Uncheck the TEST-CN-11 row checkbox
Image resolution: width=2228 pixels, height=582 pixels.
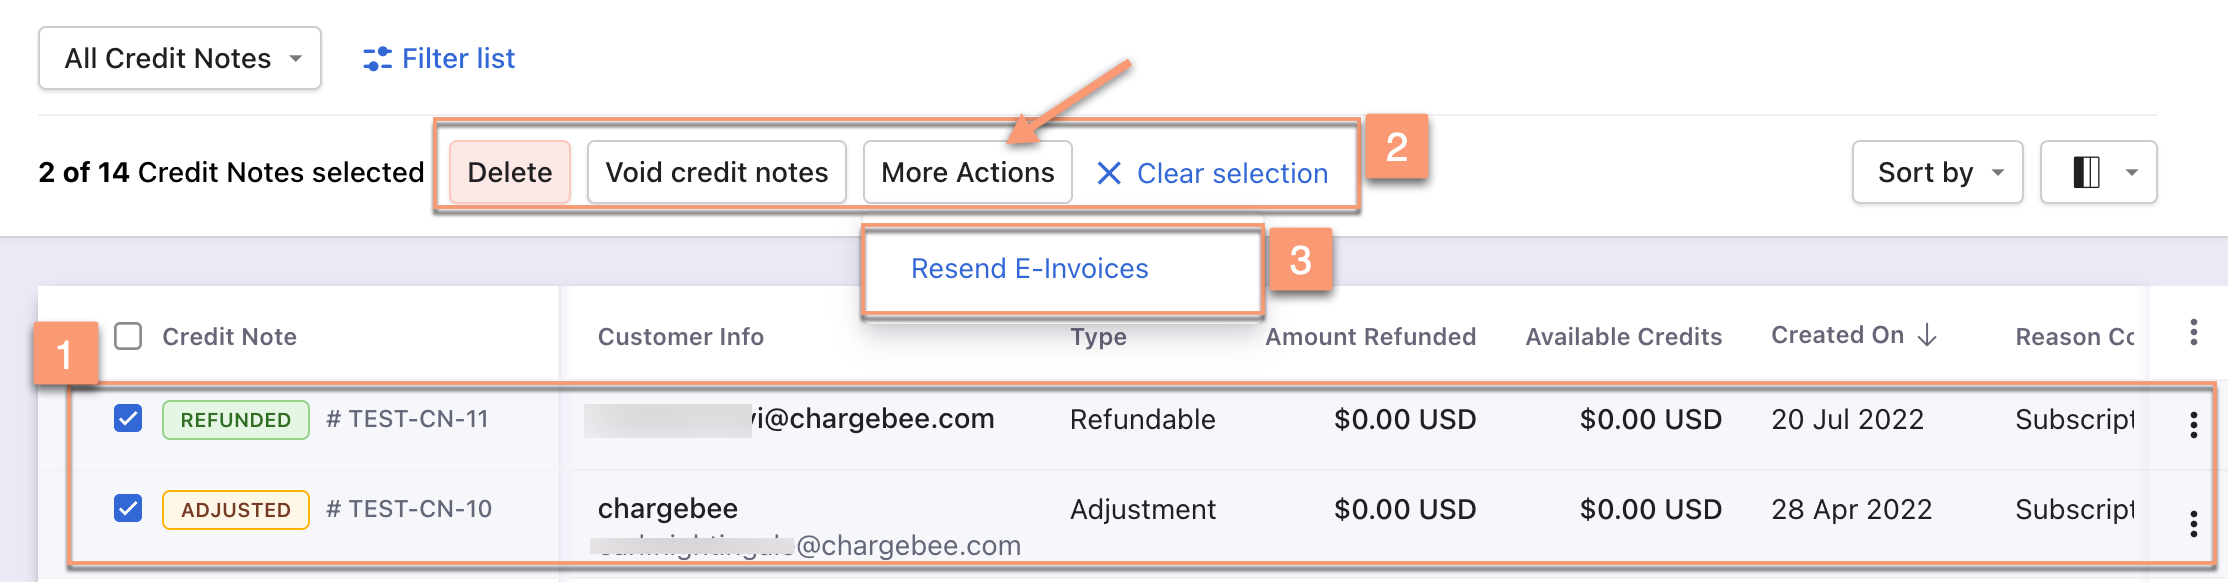pos(128,418)
